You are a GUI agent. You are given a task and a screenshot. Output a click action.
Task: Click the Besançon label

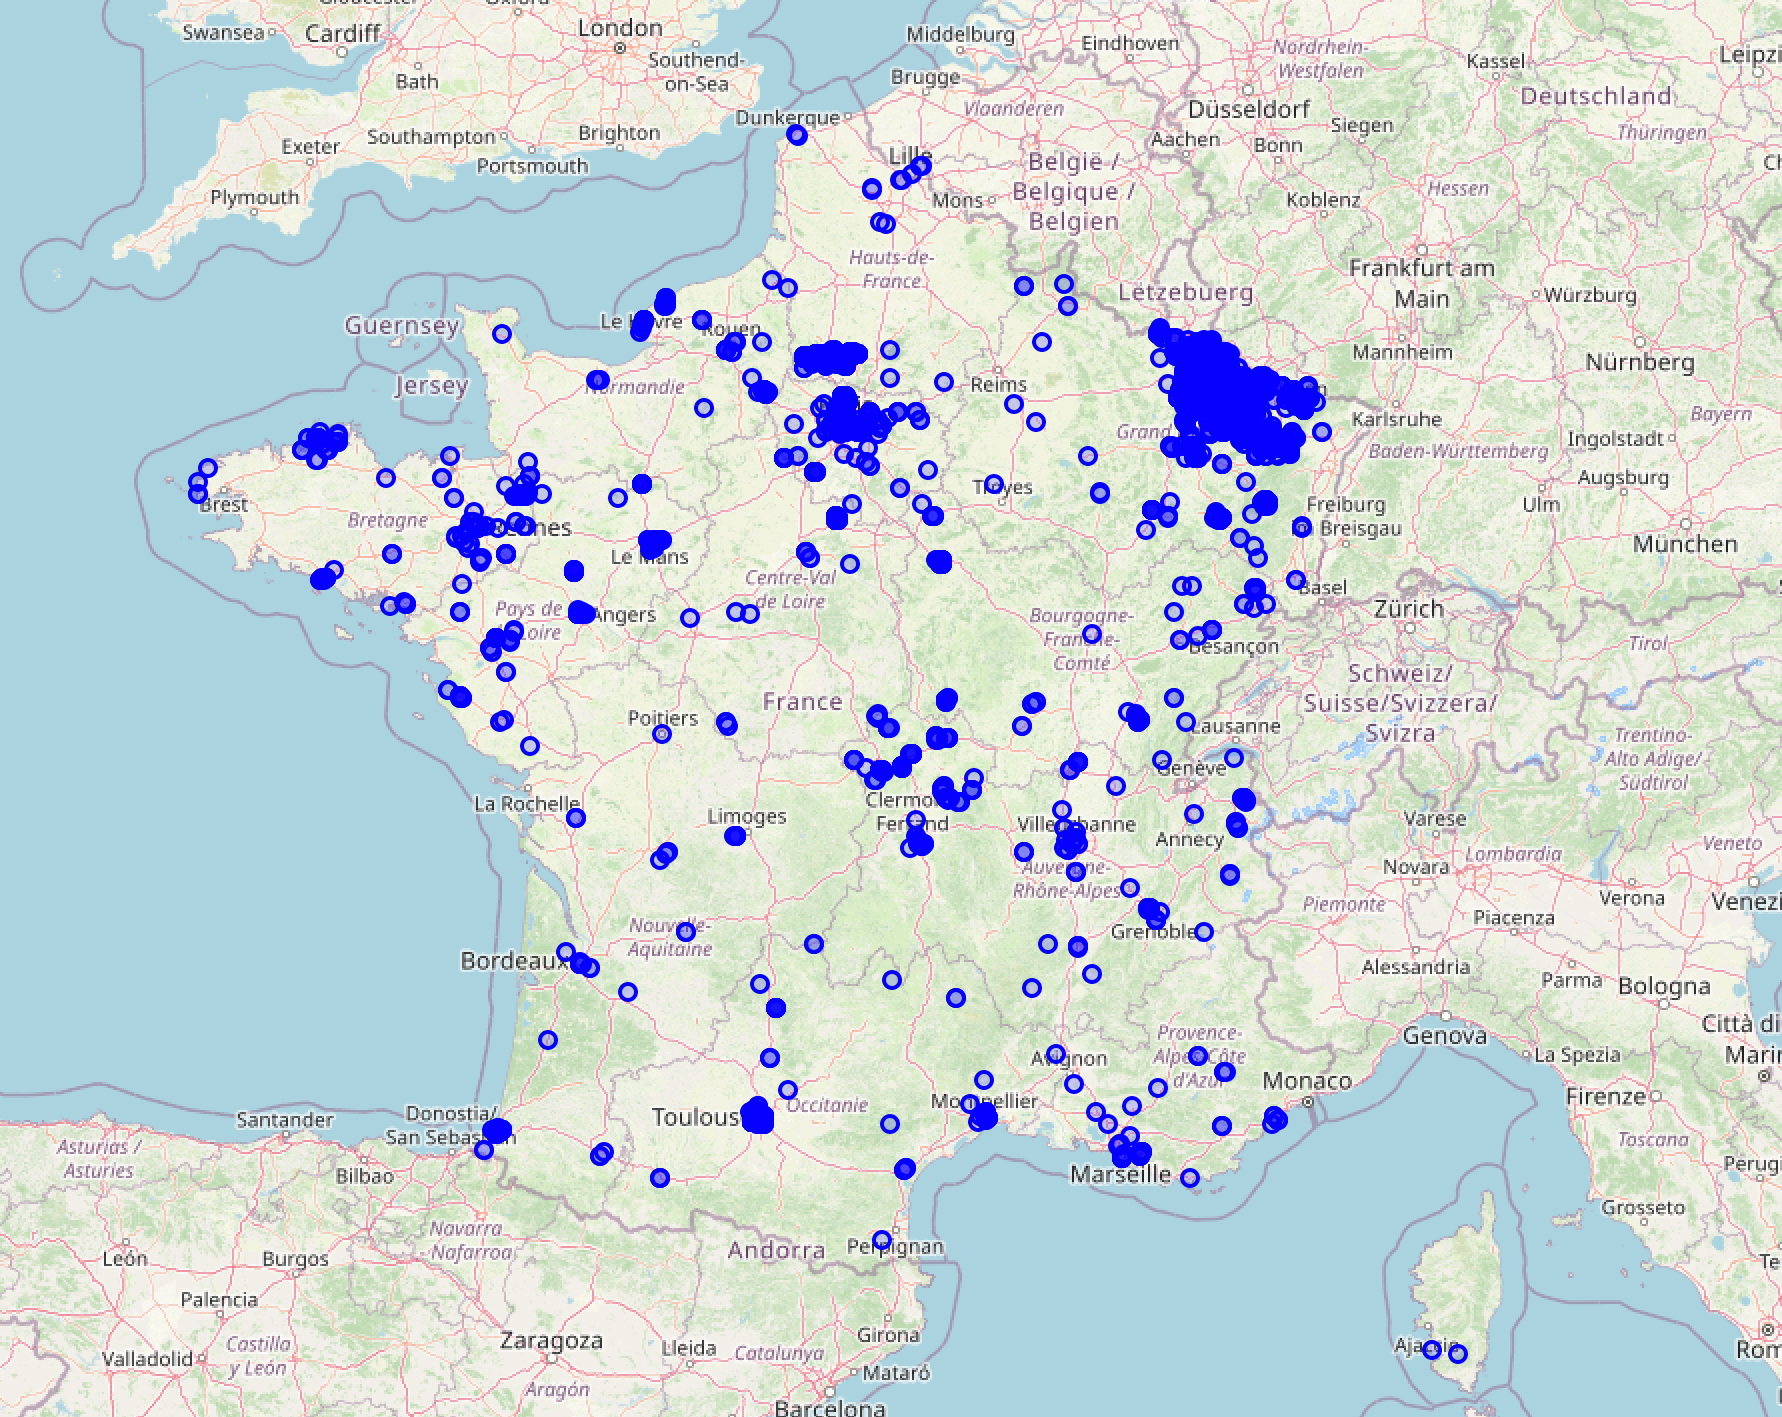(x=1234, y=647)
